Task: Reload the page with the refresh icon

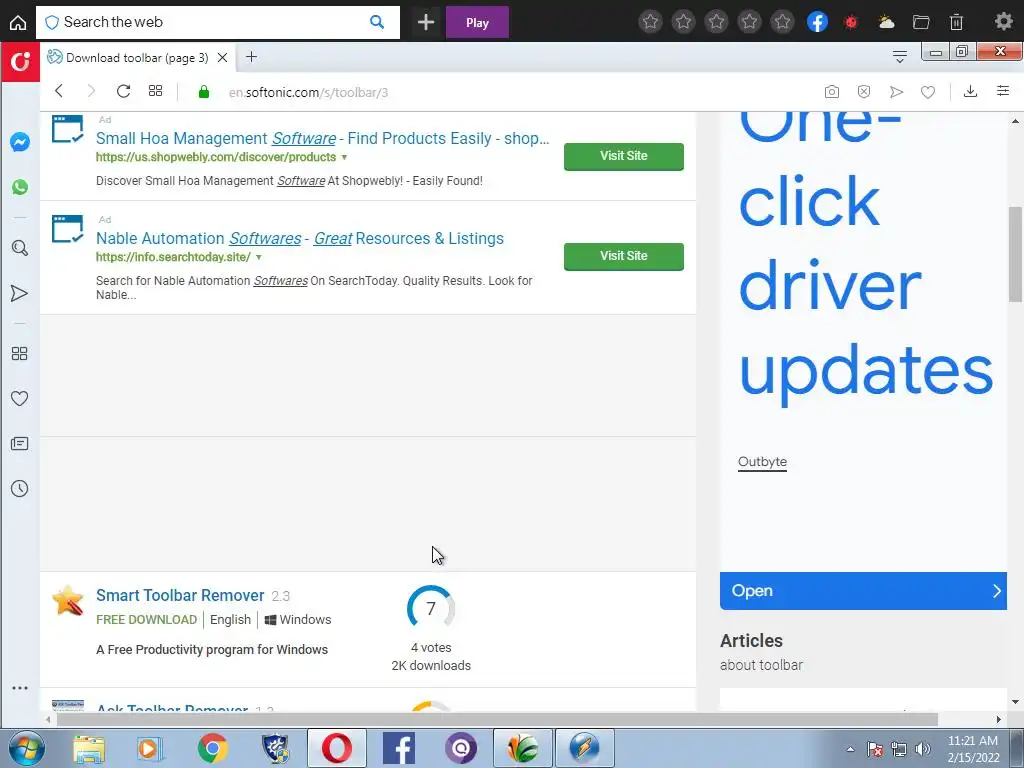Action: (123, 91)
